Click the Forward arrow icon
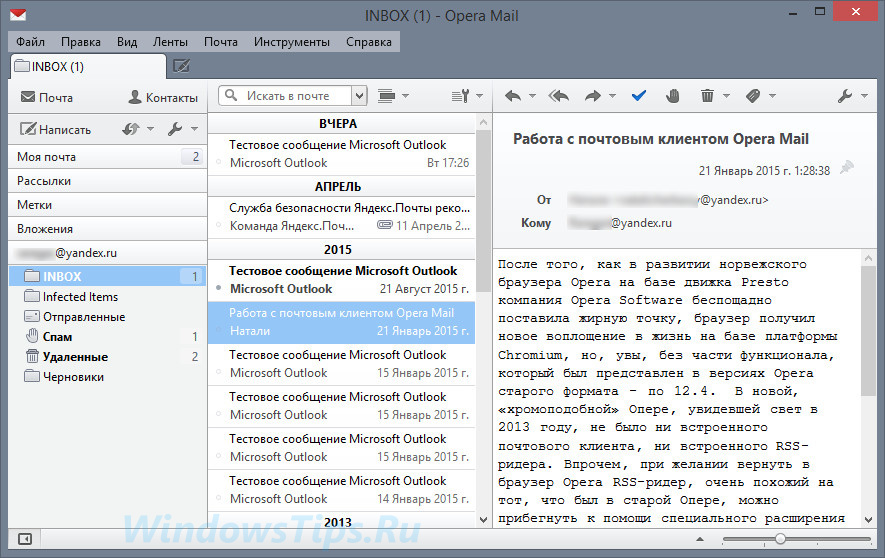Viewport: 885px width, 558px height. click(x=593, y=96)
